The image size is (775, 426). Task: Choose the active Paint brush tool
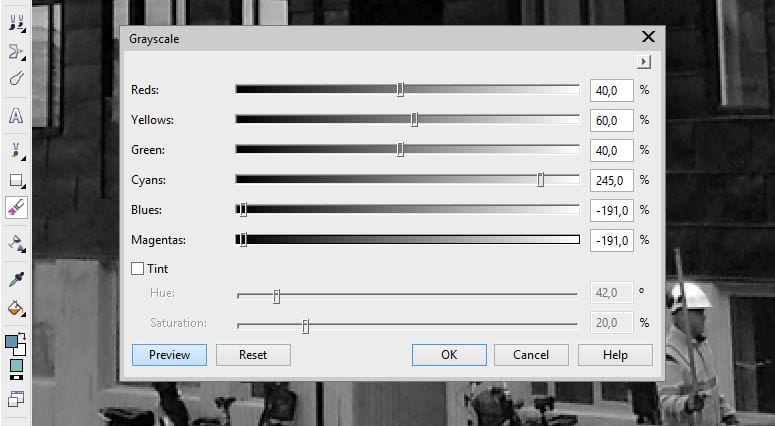click(16, 208)
